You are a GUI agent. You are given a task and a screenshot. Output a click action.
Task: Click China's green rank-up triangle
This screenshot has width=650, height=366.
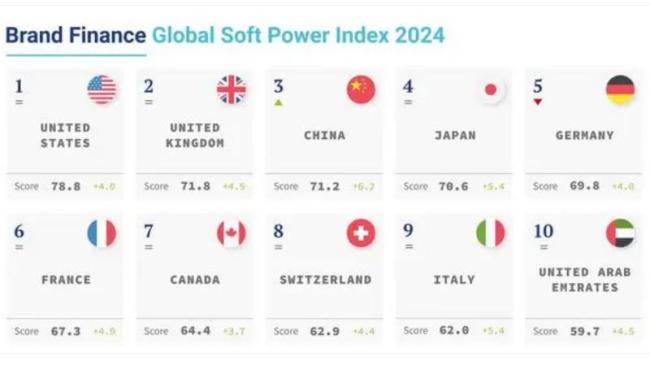click(x=279, y=102)
